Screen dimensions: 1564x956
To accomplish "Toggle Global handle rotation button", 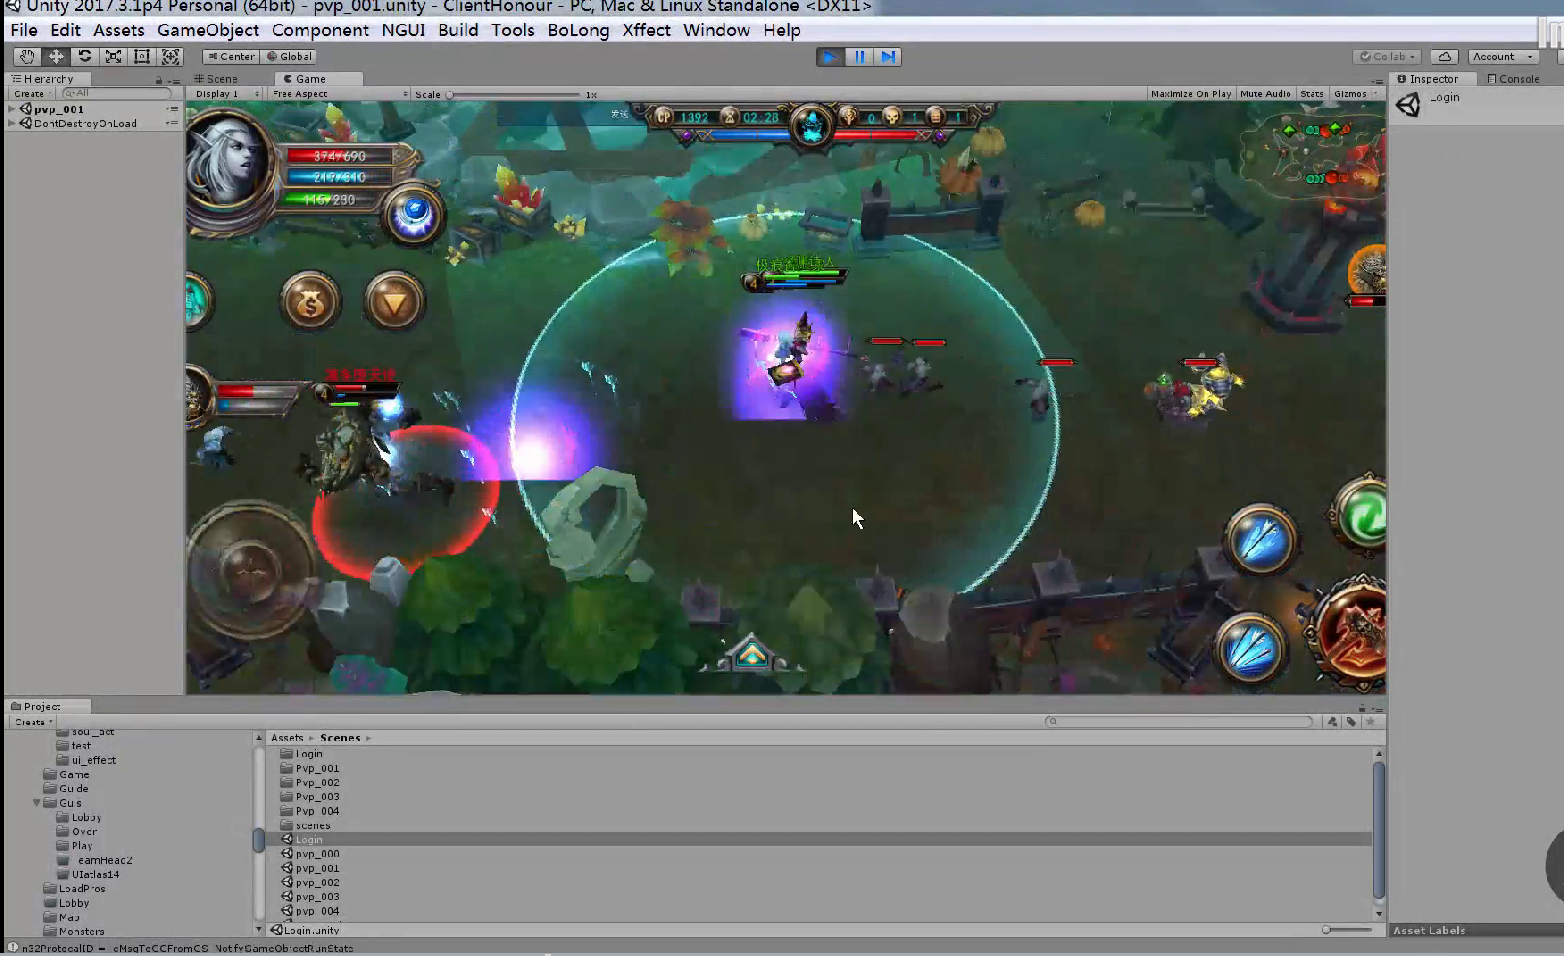I will 290,57.
